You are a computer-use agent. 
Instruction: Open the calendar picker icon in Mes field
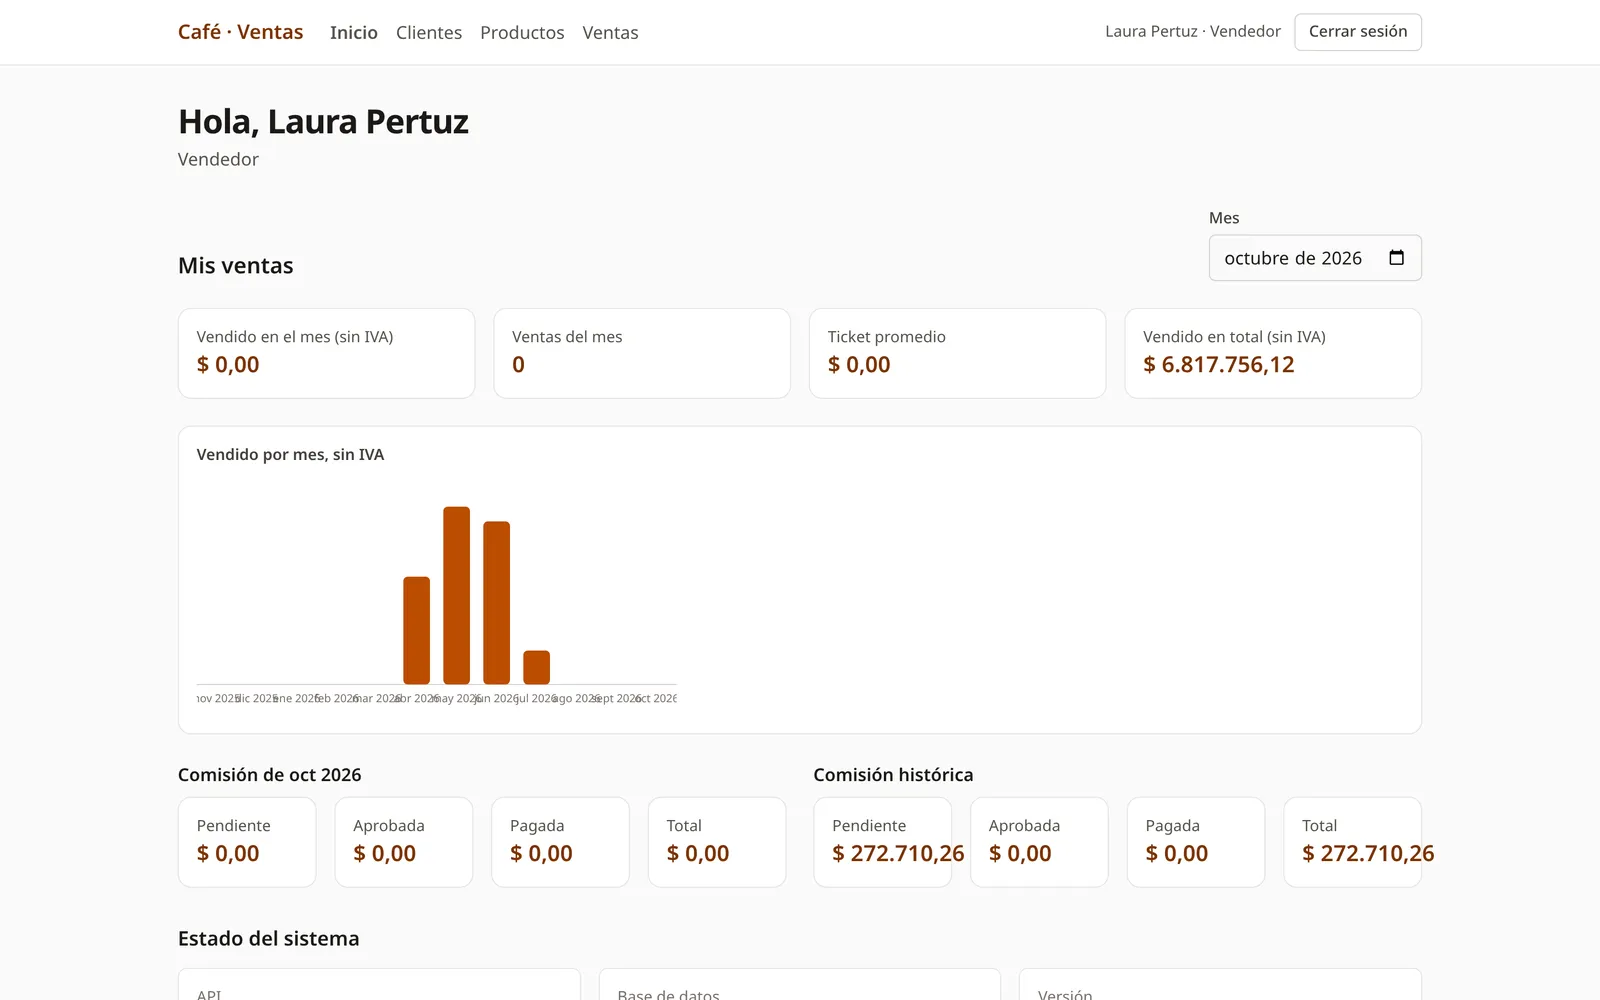1396,258
